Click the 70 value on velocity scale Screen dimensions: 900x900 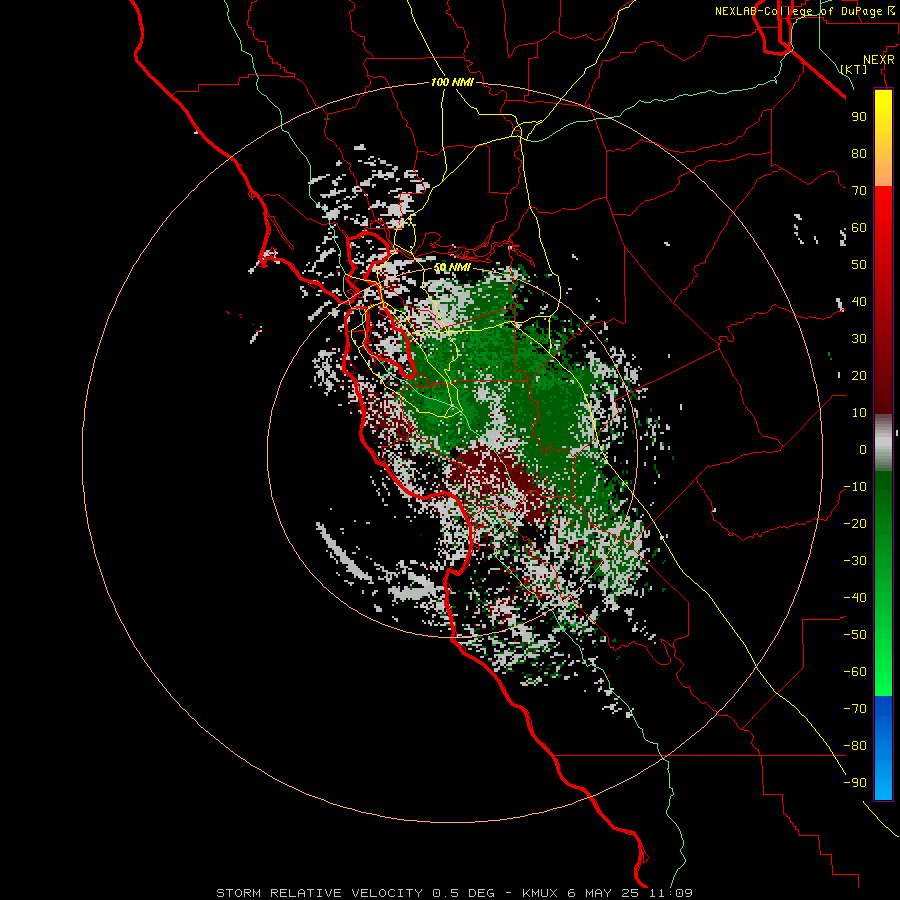[x=859, y=191]
